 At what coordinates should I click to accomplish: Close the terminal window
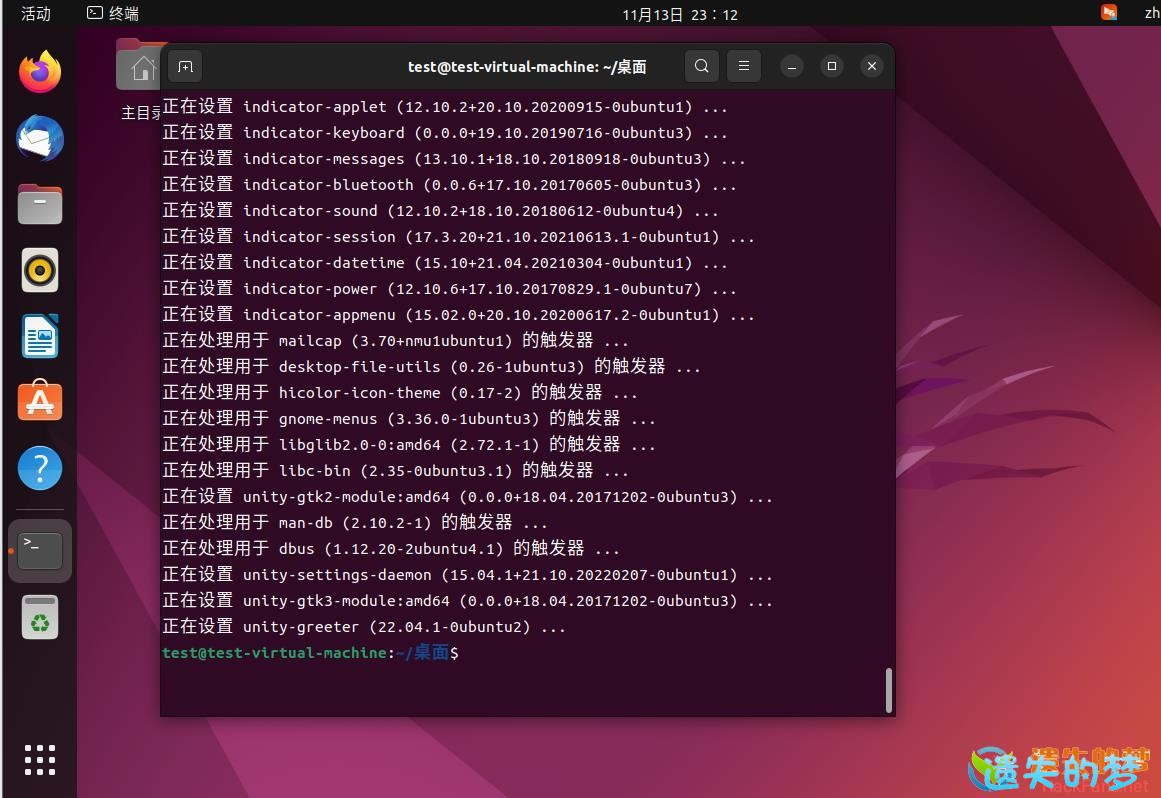[871, 67]
